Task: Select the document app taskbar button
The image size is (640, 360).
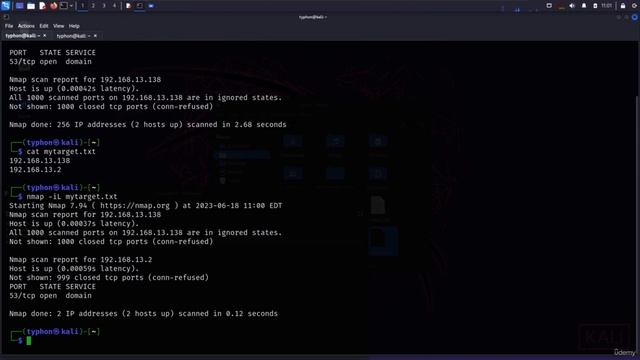Action: click(x=129, y=6)
